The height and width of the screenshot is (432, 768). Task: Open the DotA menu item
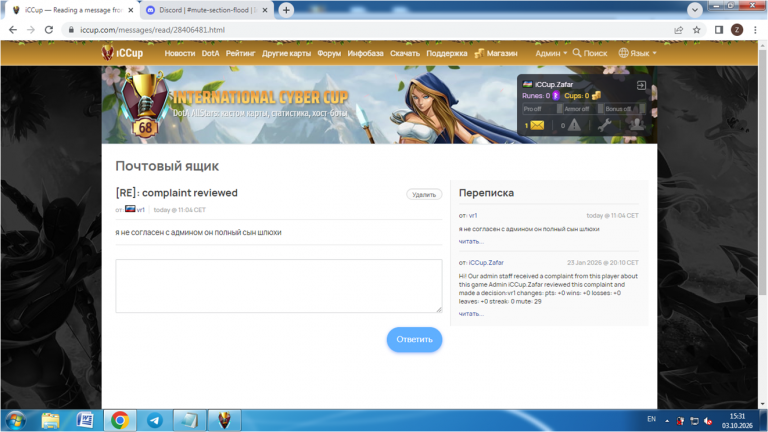pyautogui.click(x=211, y=53)
